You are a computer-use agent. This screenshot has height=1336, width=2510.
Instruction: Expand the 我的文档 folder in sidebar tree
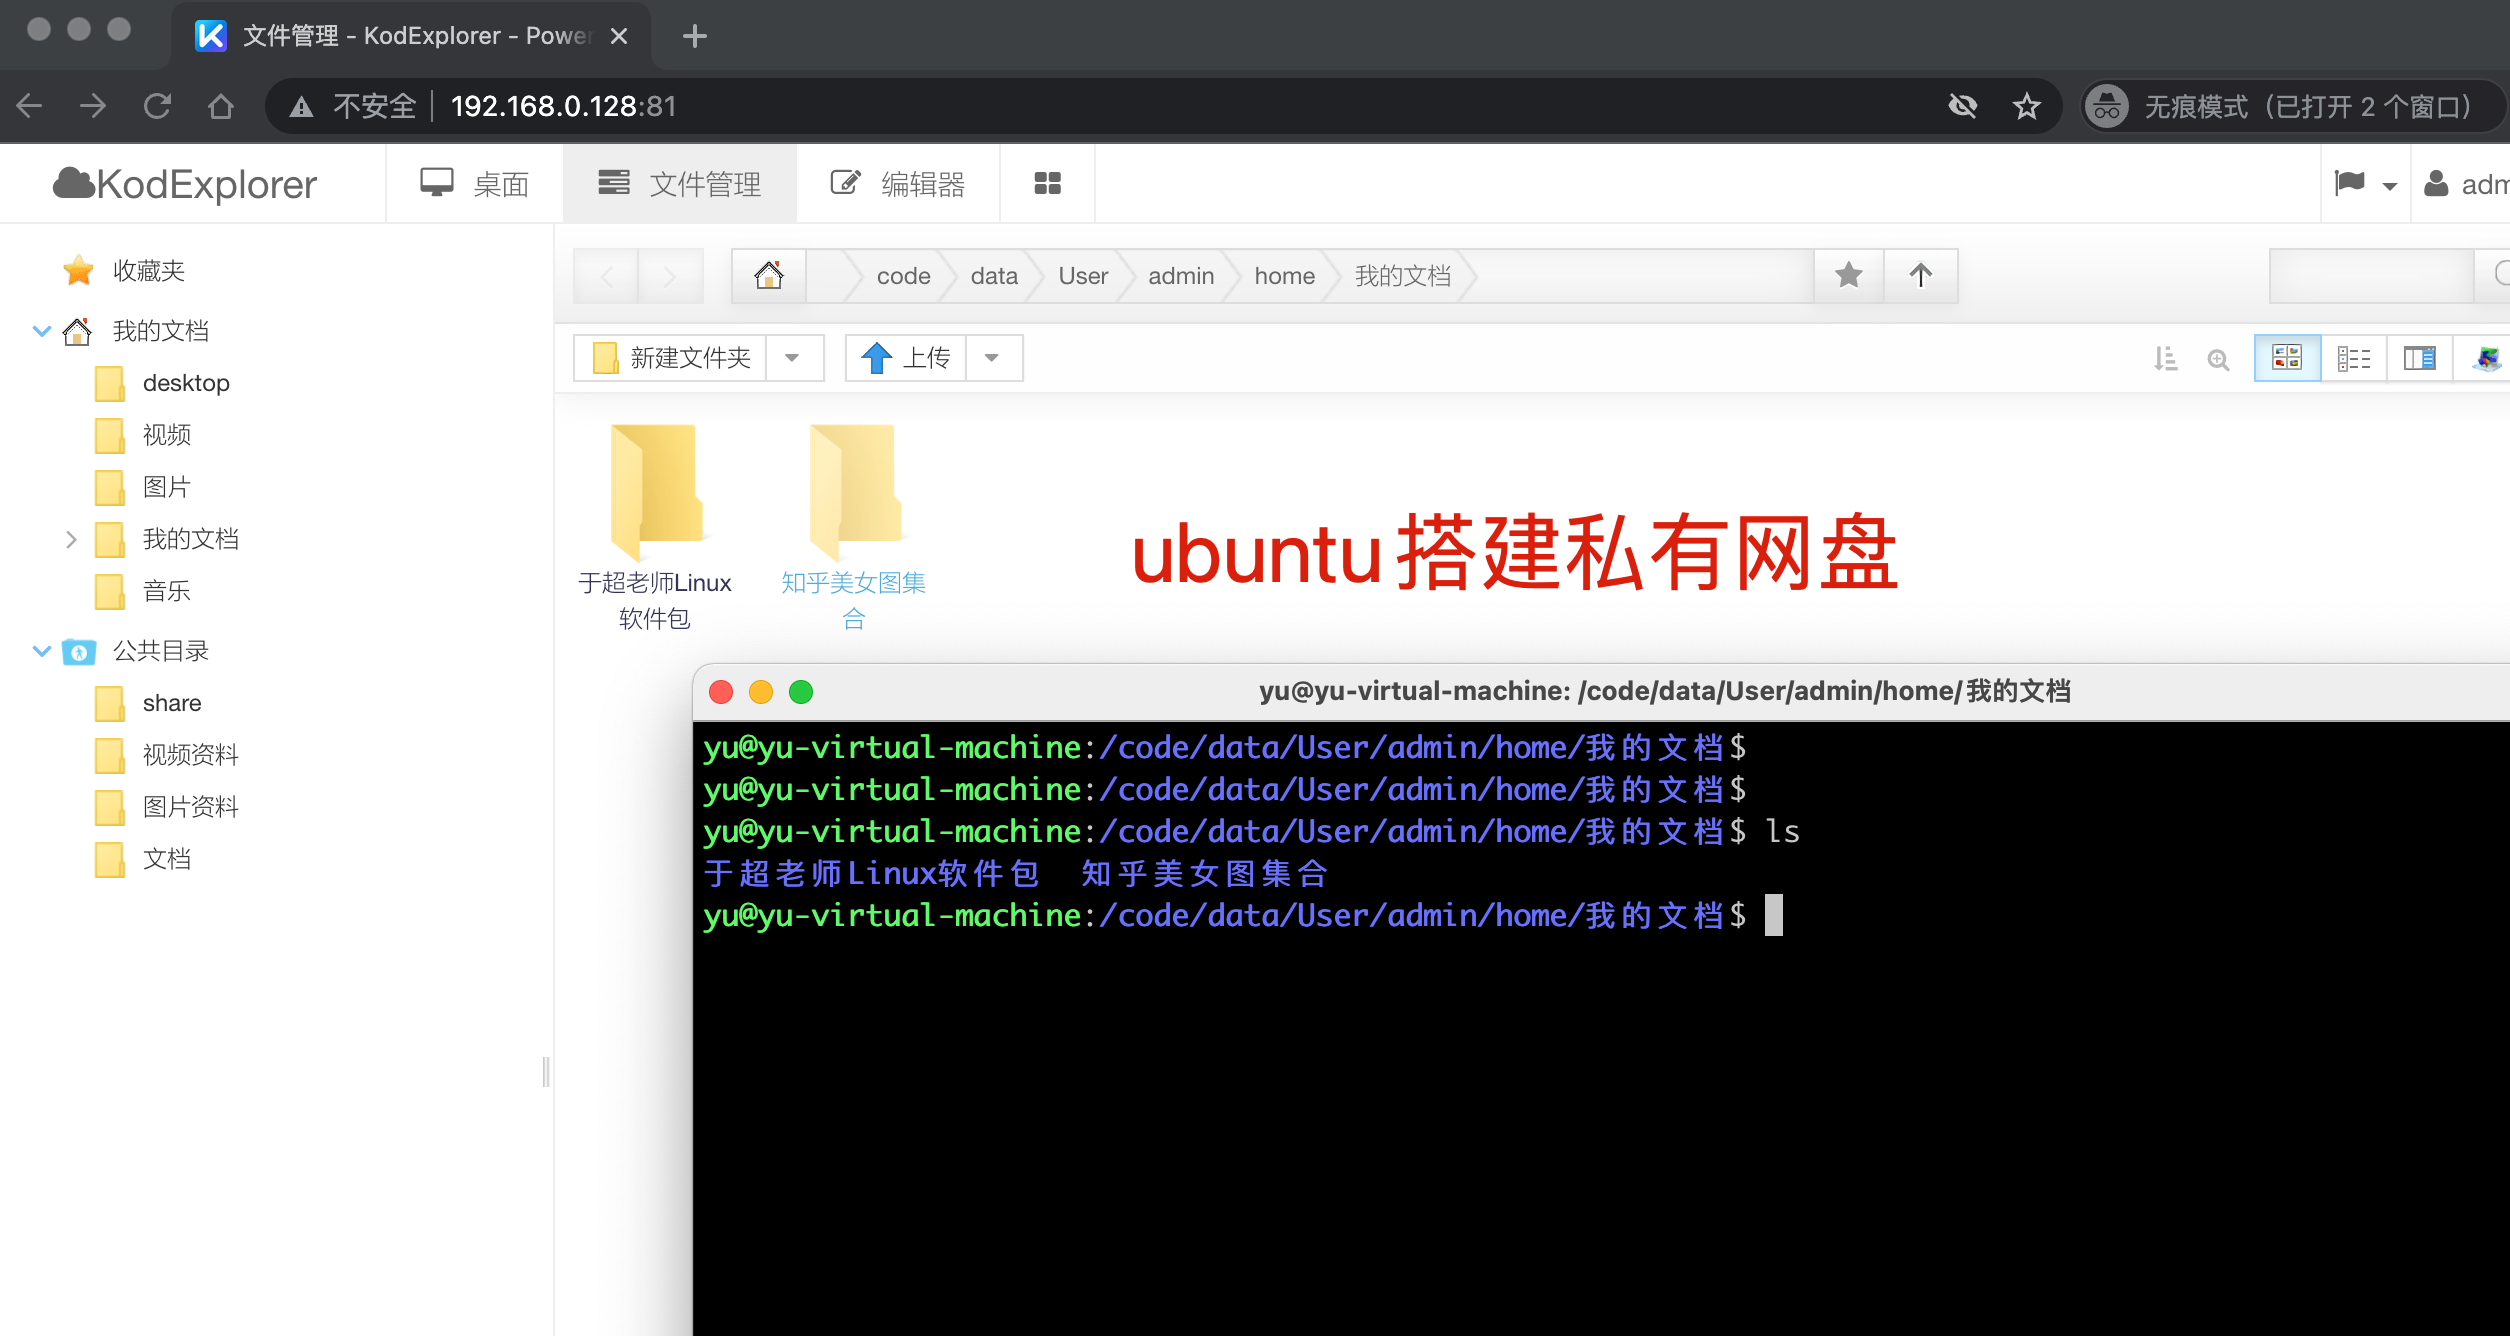(70, 539)
